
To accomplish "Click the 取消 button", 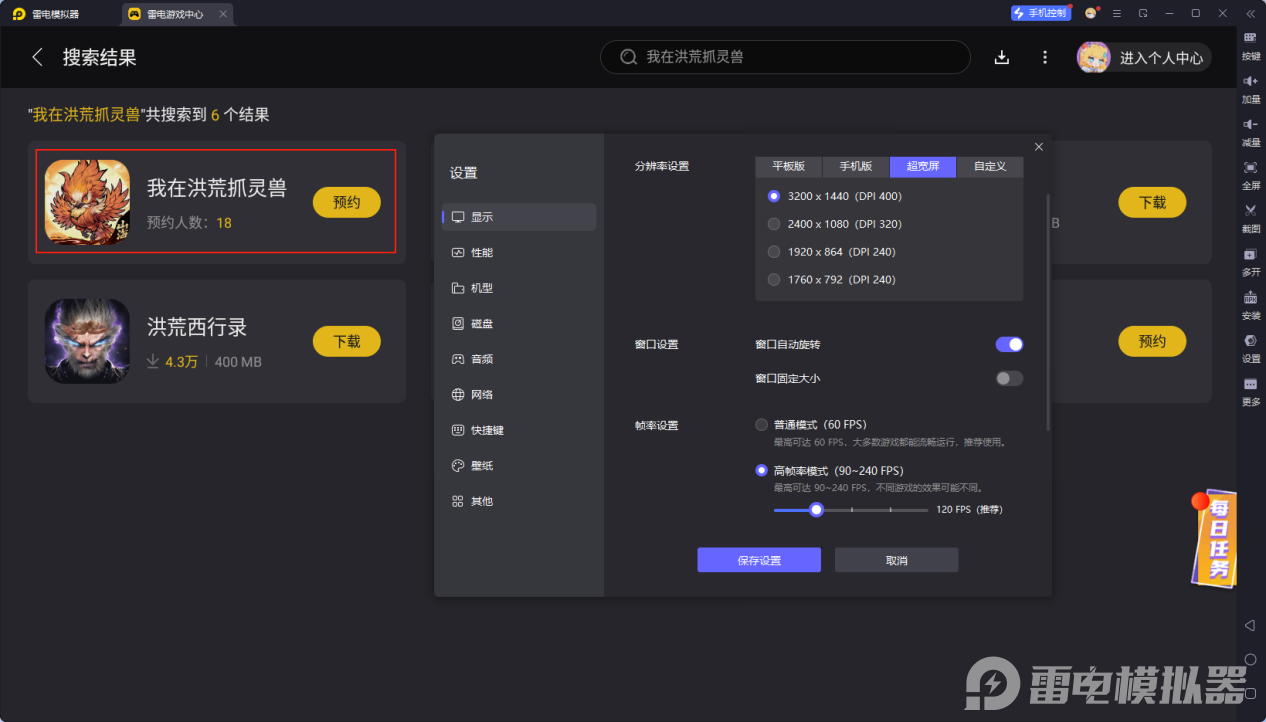I will (x=897, y=560).
